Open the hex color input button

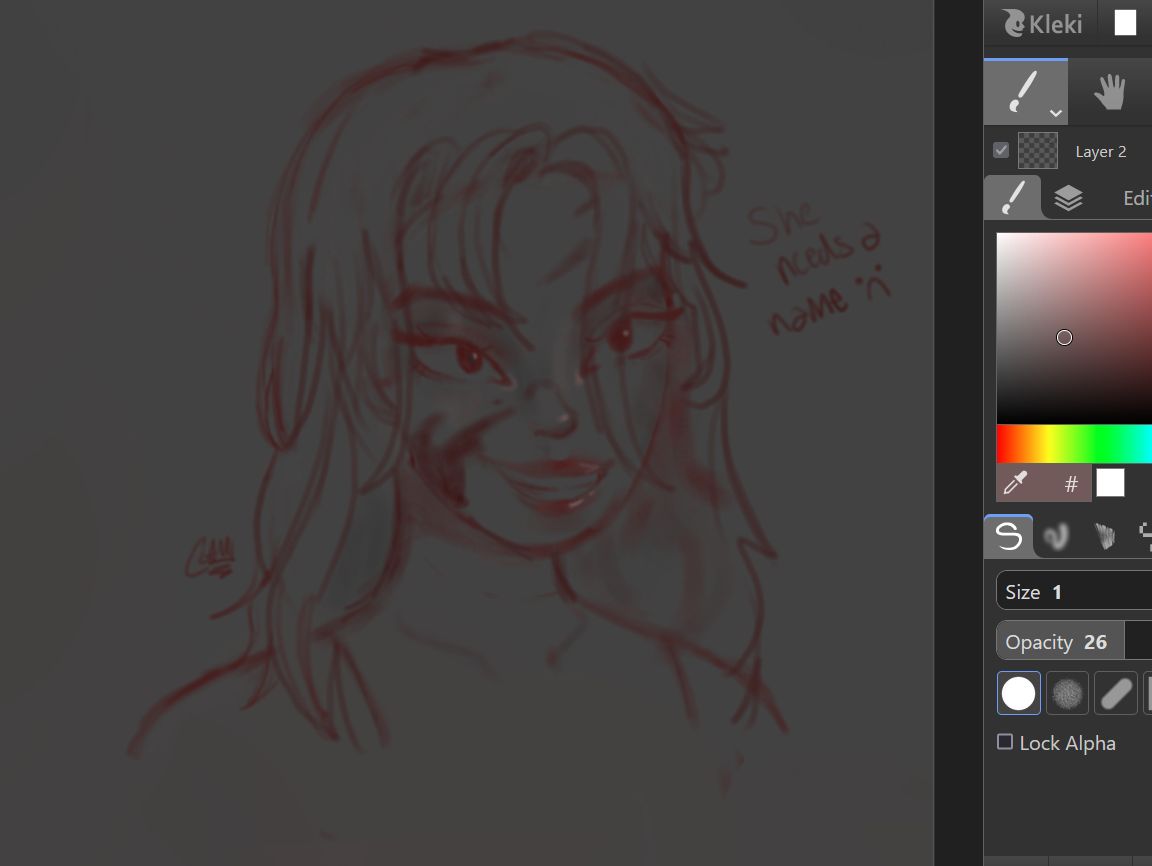(x=1070, y=484)
